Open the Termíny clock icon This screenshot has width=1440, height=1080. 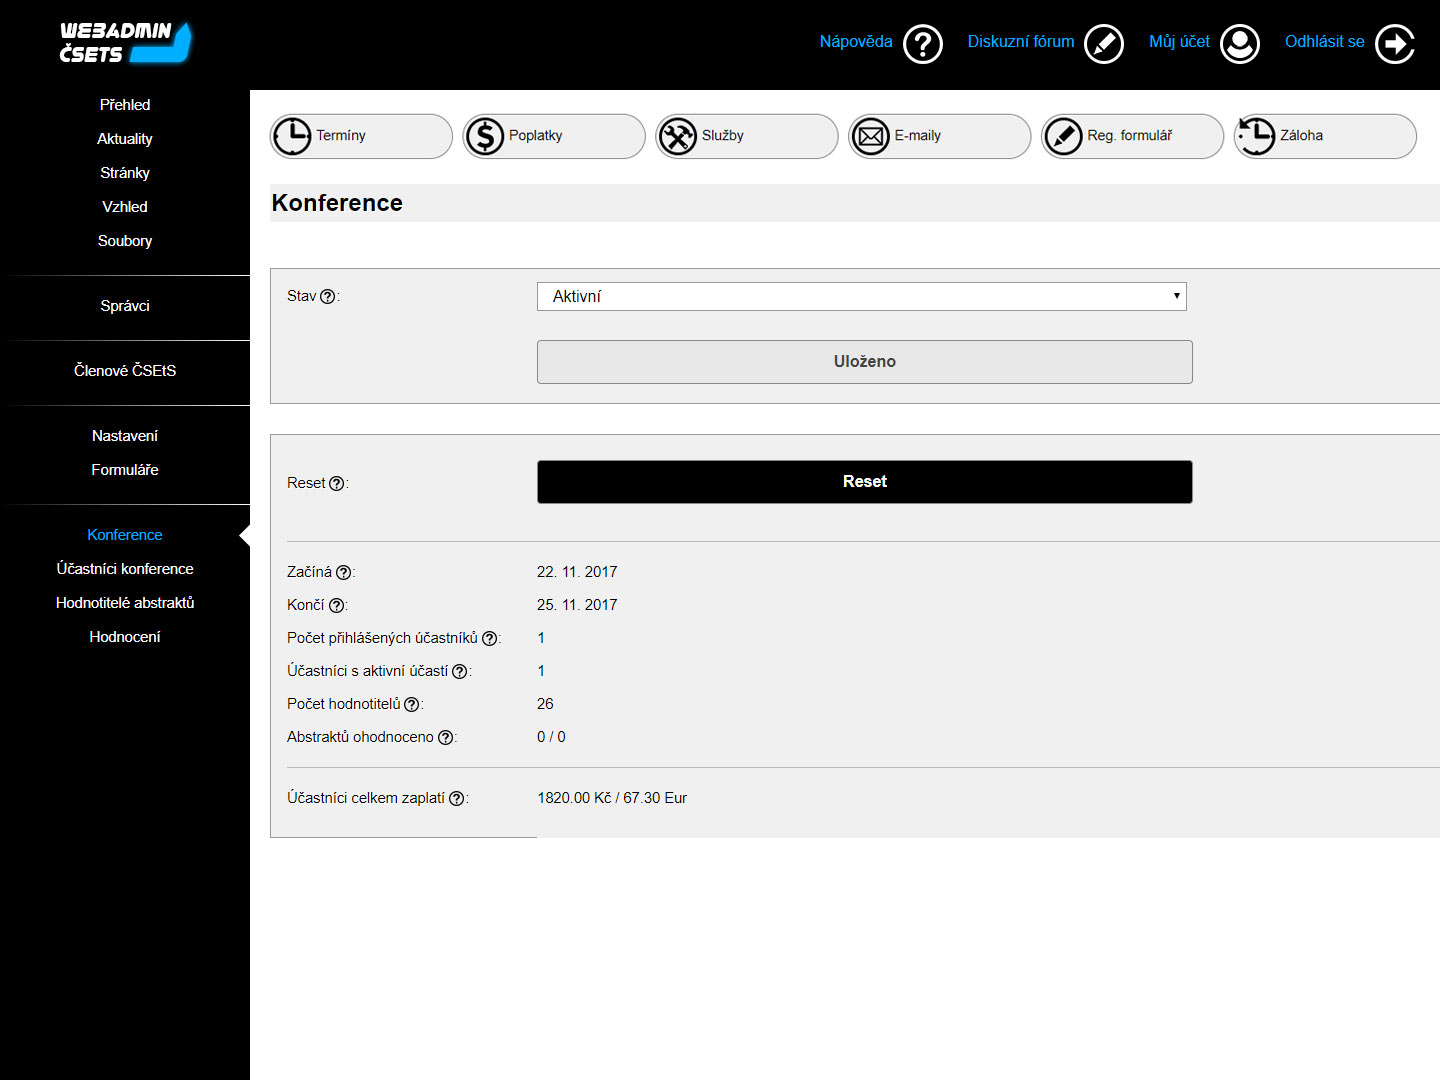pyautogui.click(x=292, y=136)
